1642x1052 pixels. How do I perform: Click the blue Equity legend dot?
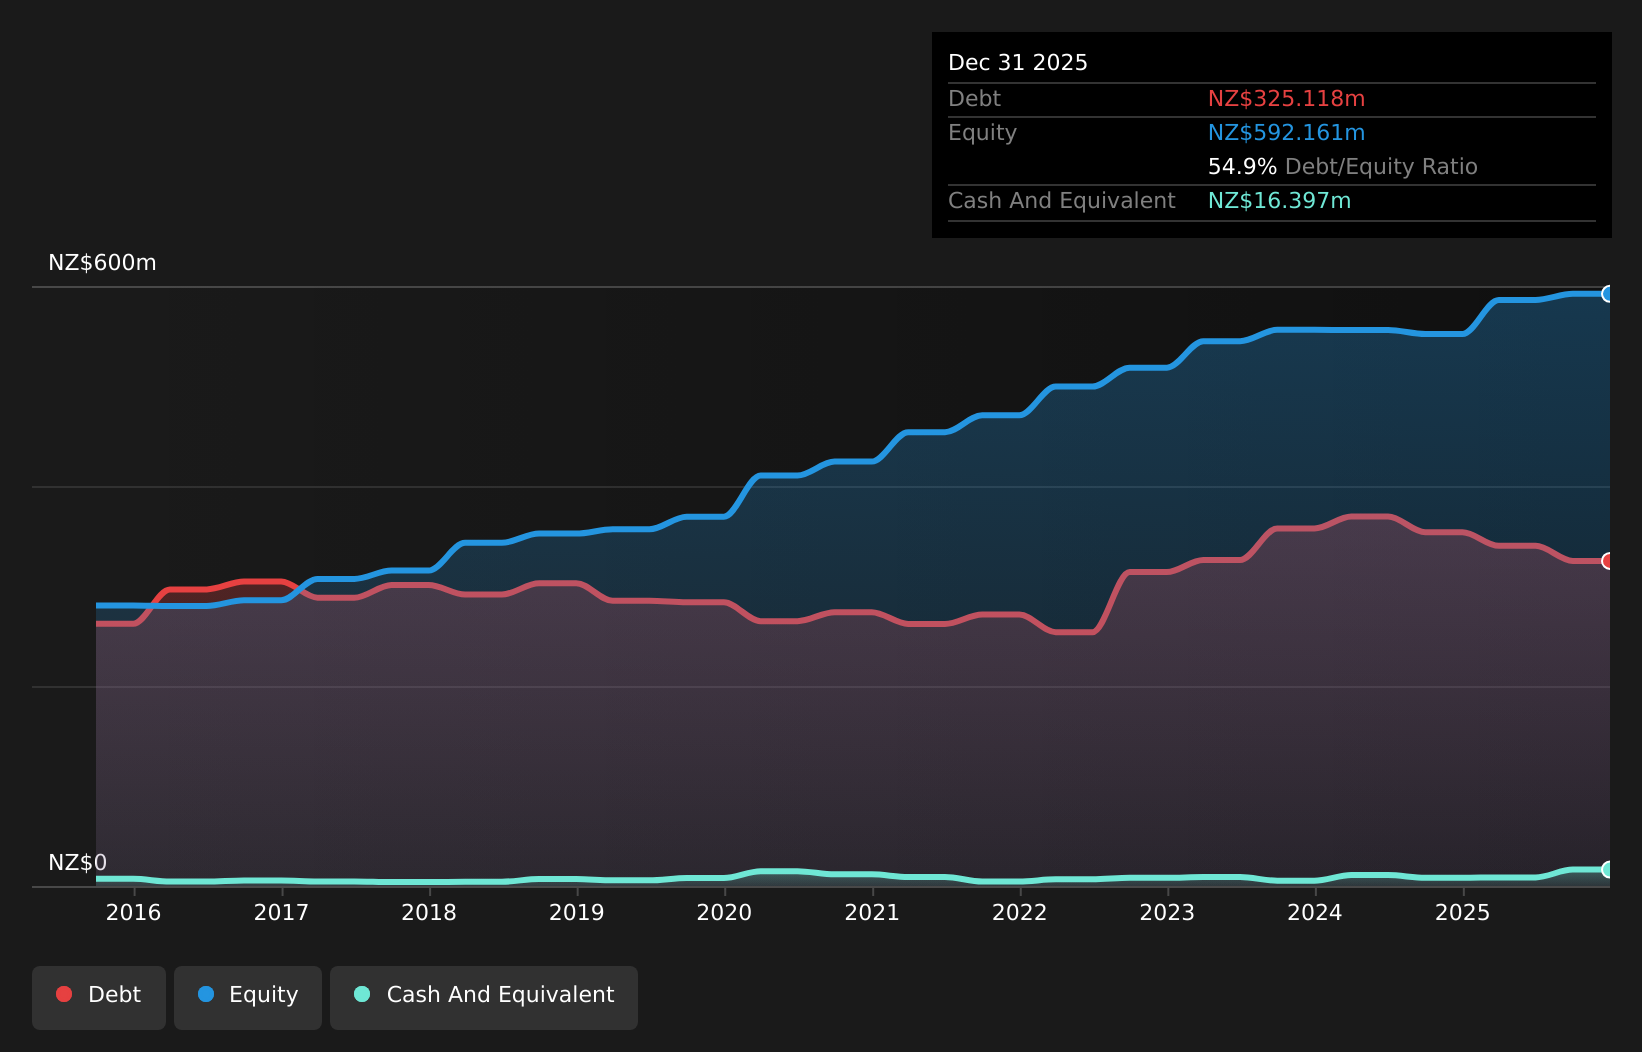206,994
